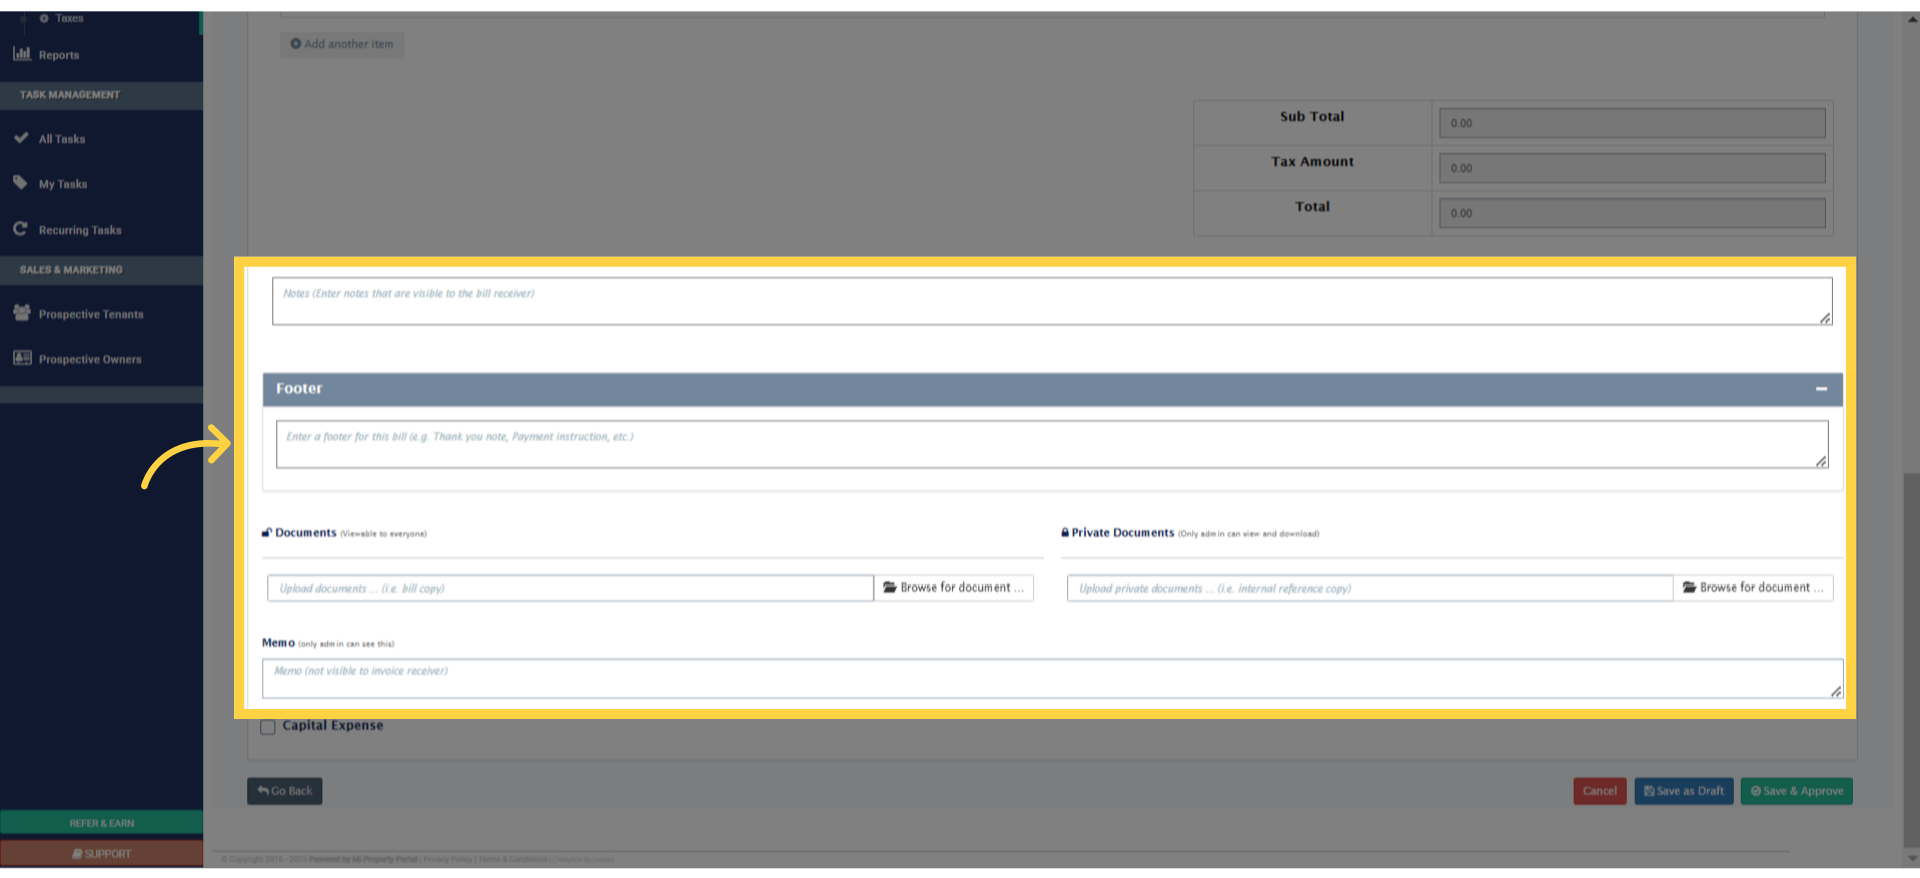Viewport: 1920px width, 878px height.
Task: Click the page vertical scrollbar thumb
Action: pyautogui.click(x=1911, y=660)
